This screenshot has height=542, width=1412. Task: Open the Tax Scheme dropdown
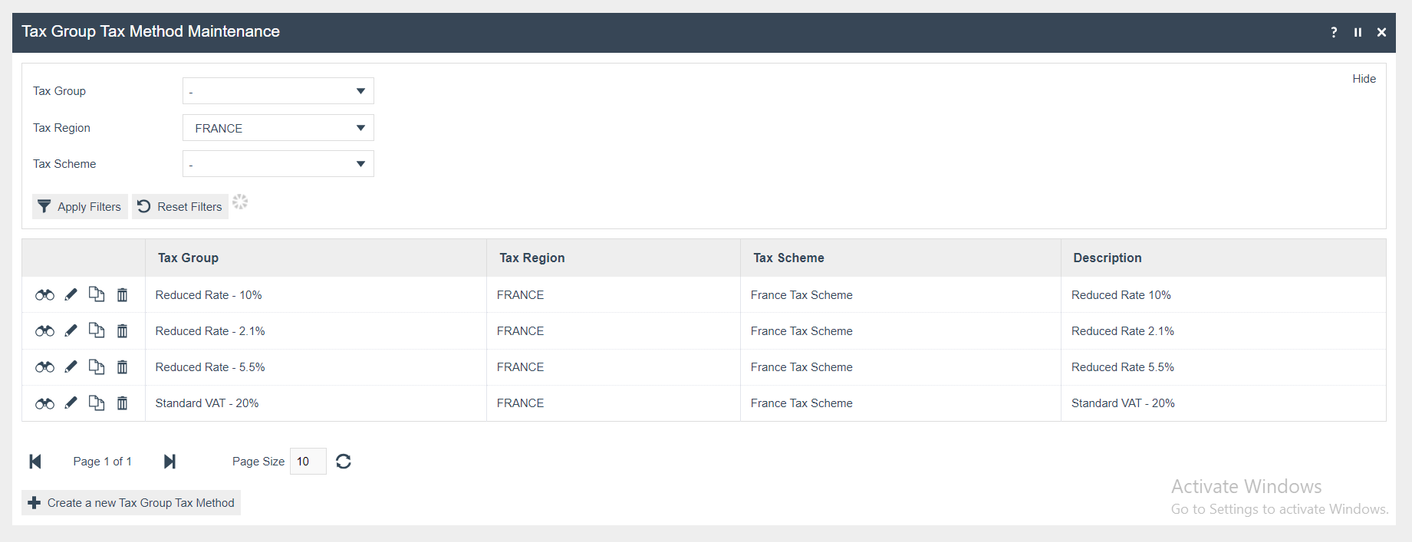click(278, 164)
